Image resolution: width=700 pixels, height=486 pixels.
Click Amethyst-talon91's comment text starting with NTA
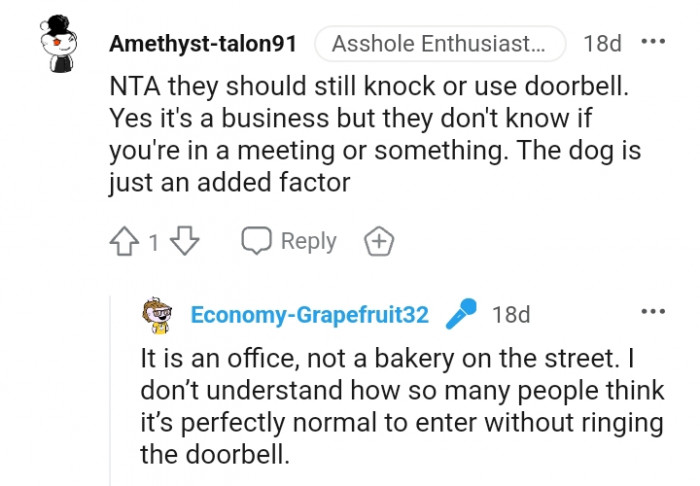(x=370, y=135)
